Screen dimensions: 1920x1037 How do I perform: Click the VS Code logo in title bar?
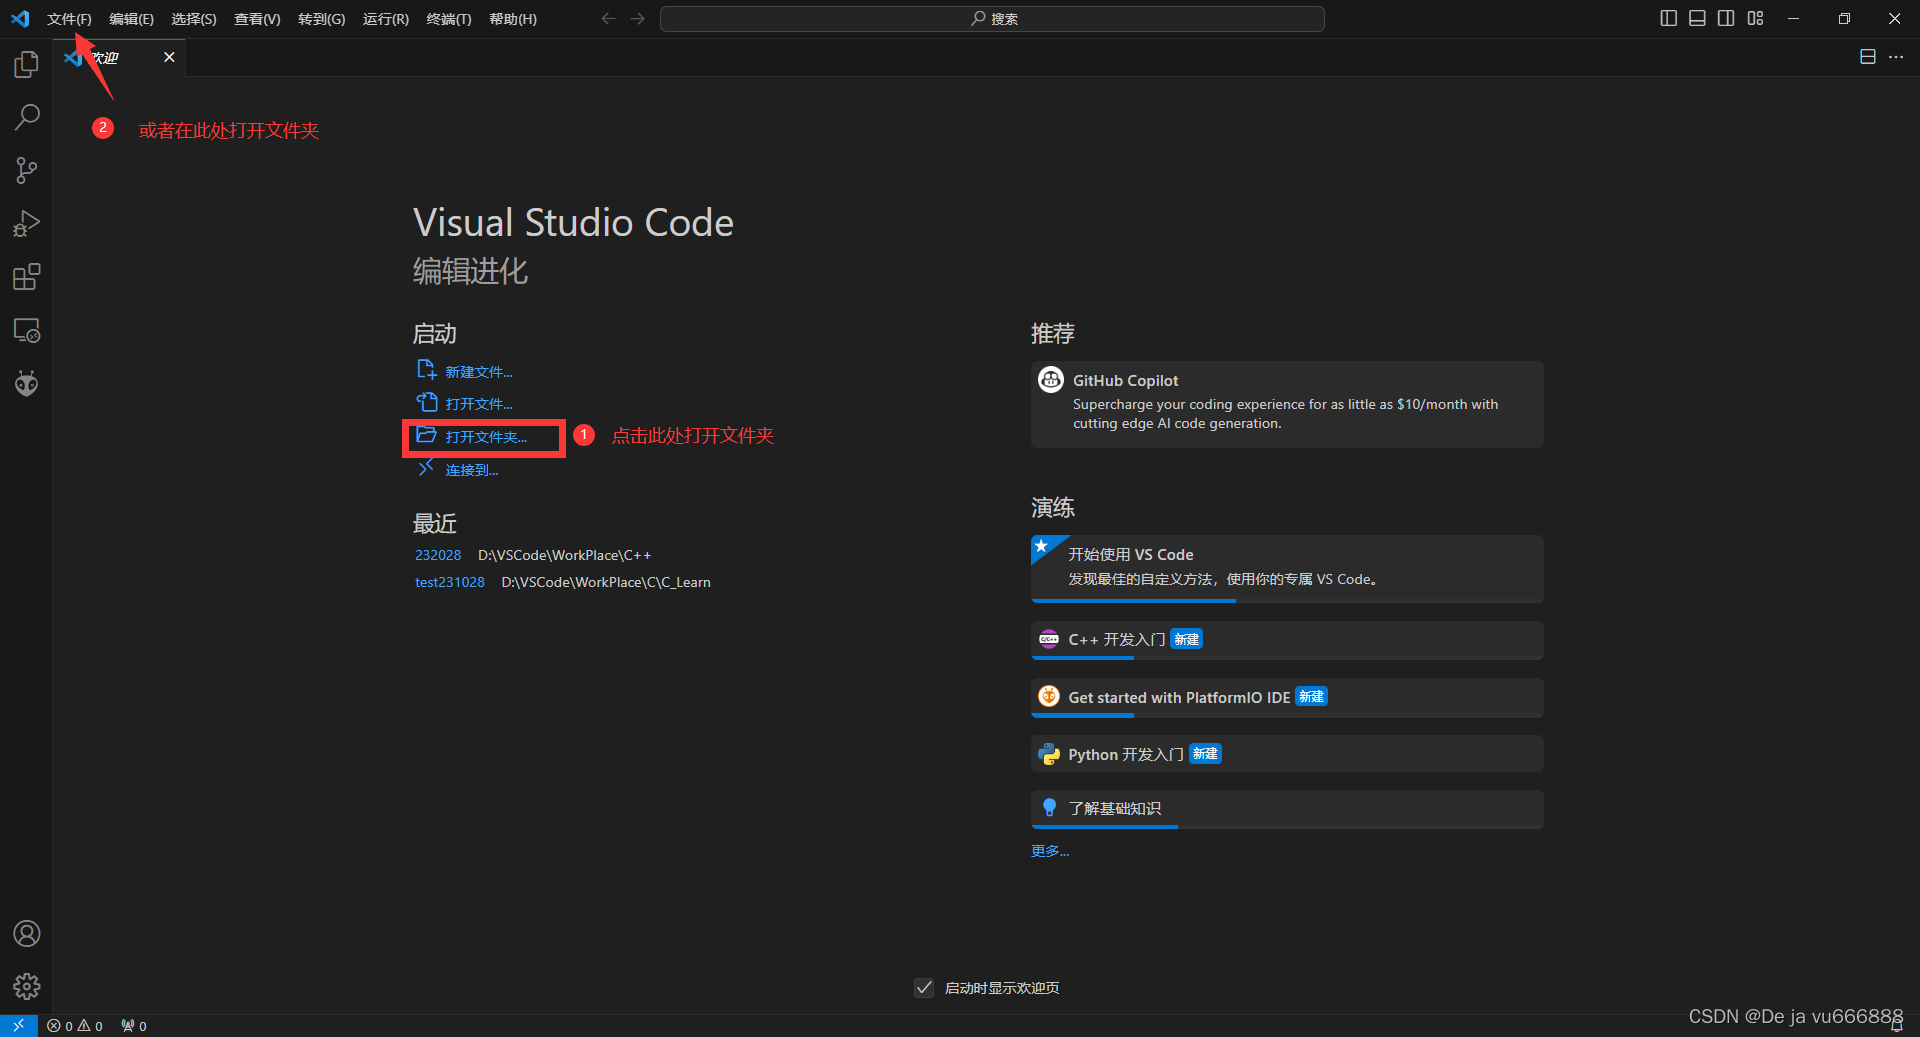click(20, 19)
